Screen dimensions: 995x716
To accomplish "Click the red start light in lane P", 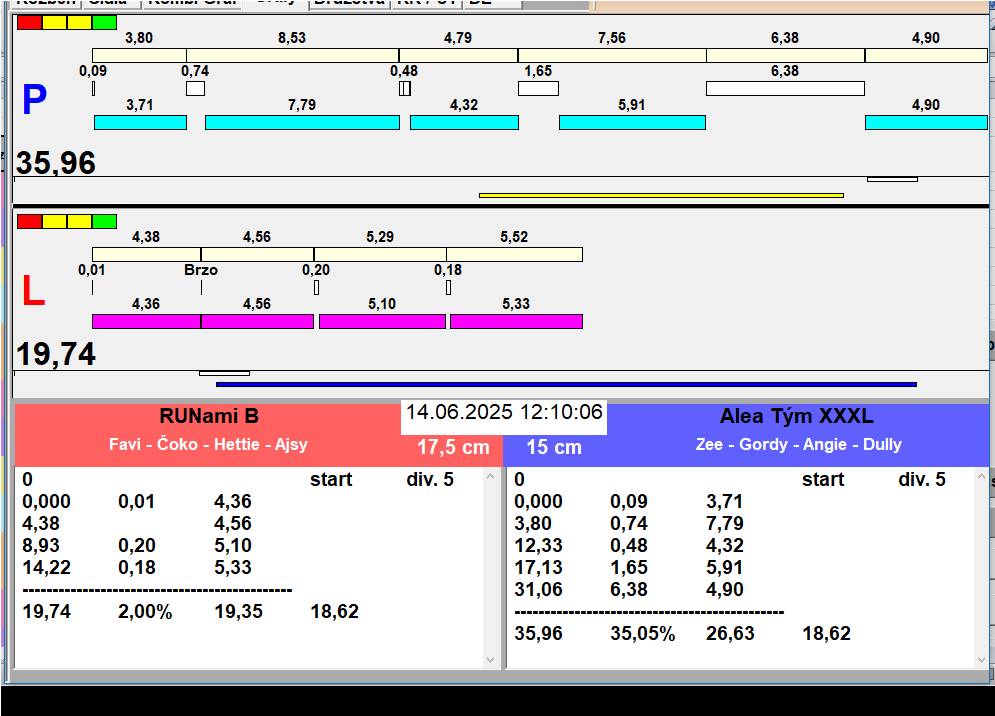I will [29, 22].
